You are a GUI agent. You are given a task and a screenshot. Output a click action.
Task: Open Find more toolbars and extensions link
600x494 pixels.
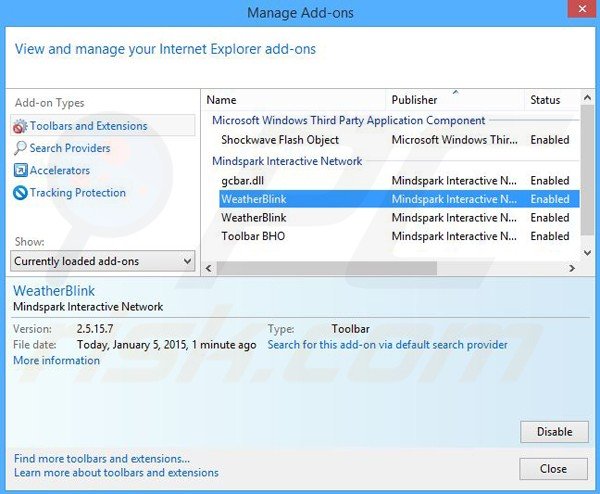pos(102,458)
